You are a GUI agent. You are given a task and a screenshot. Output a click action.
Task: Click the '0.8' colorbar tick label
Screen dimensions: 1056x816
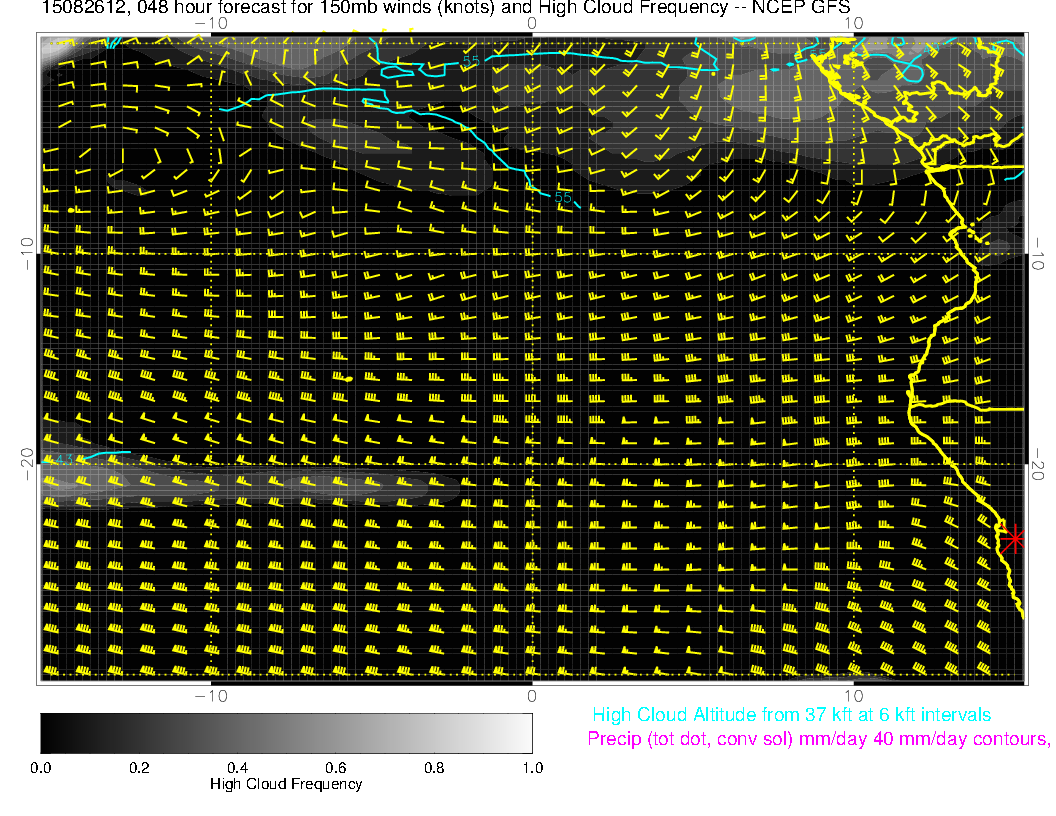click(434, 768)
